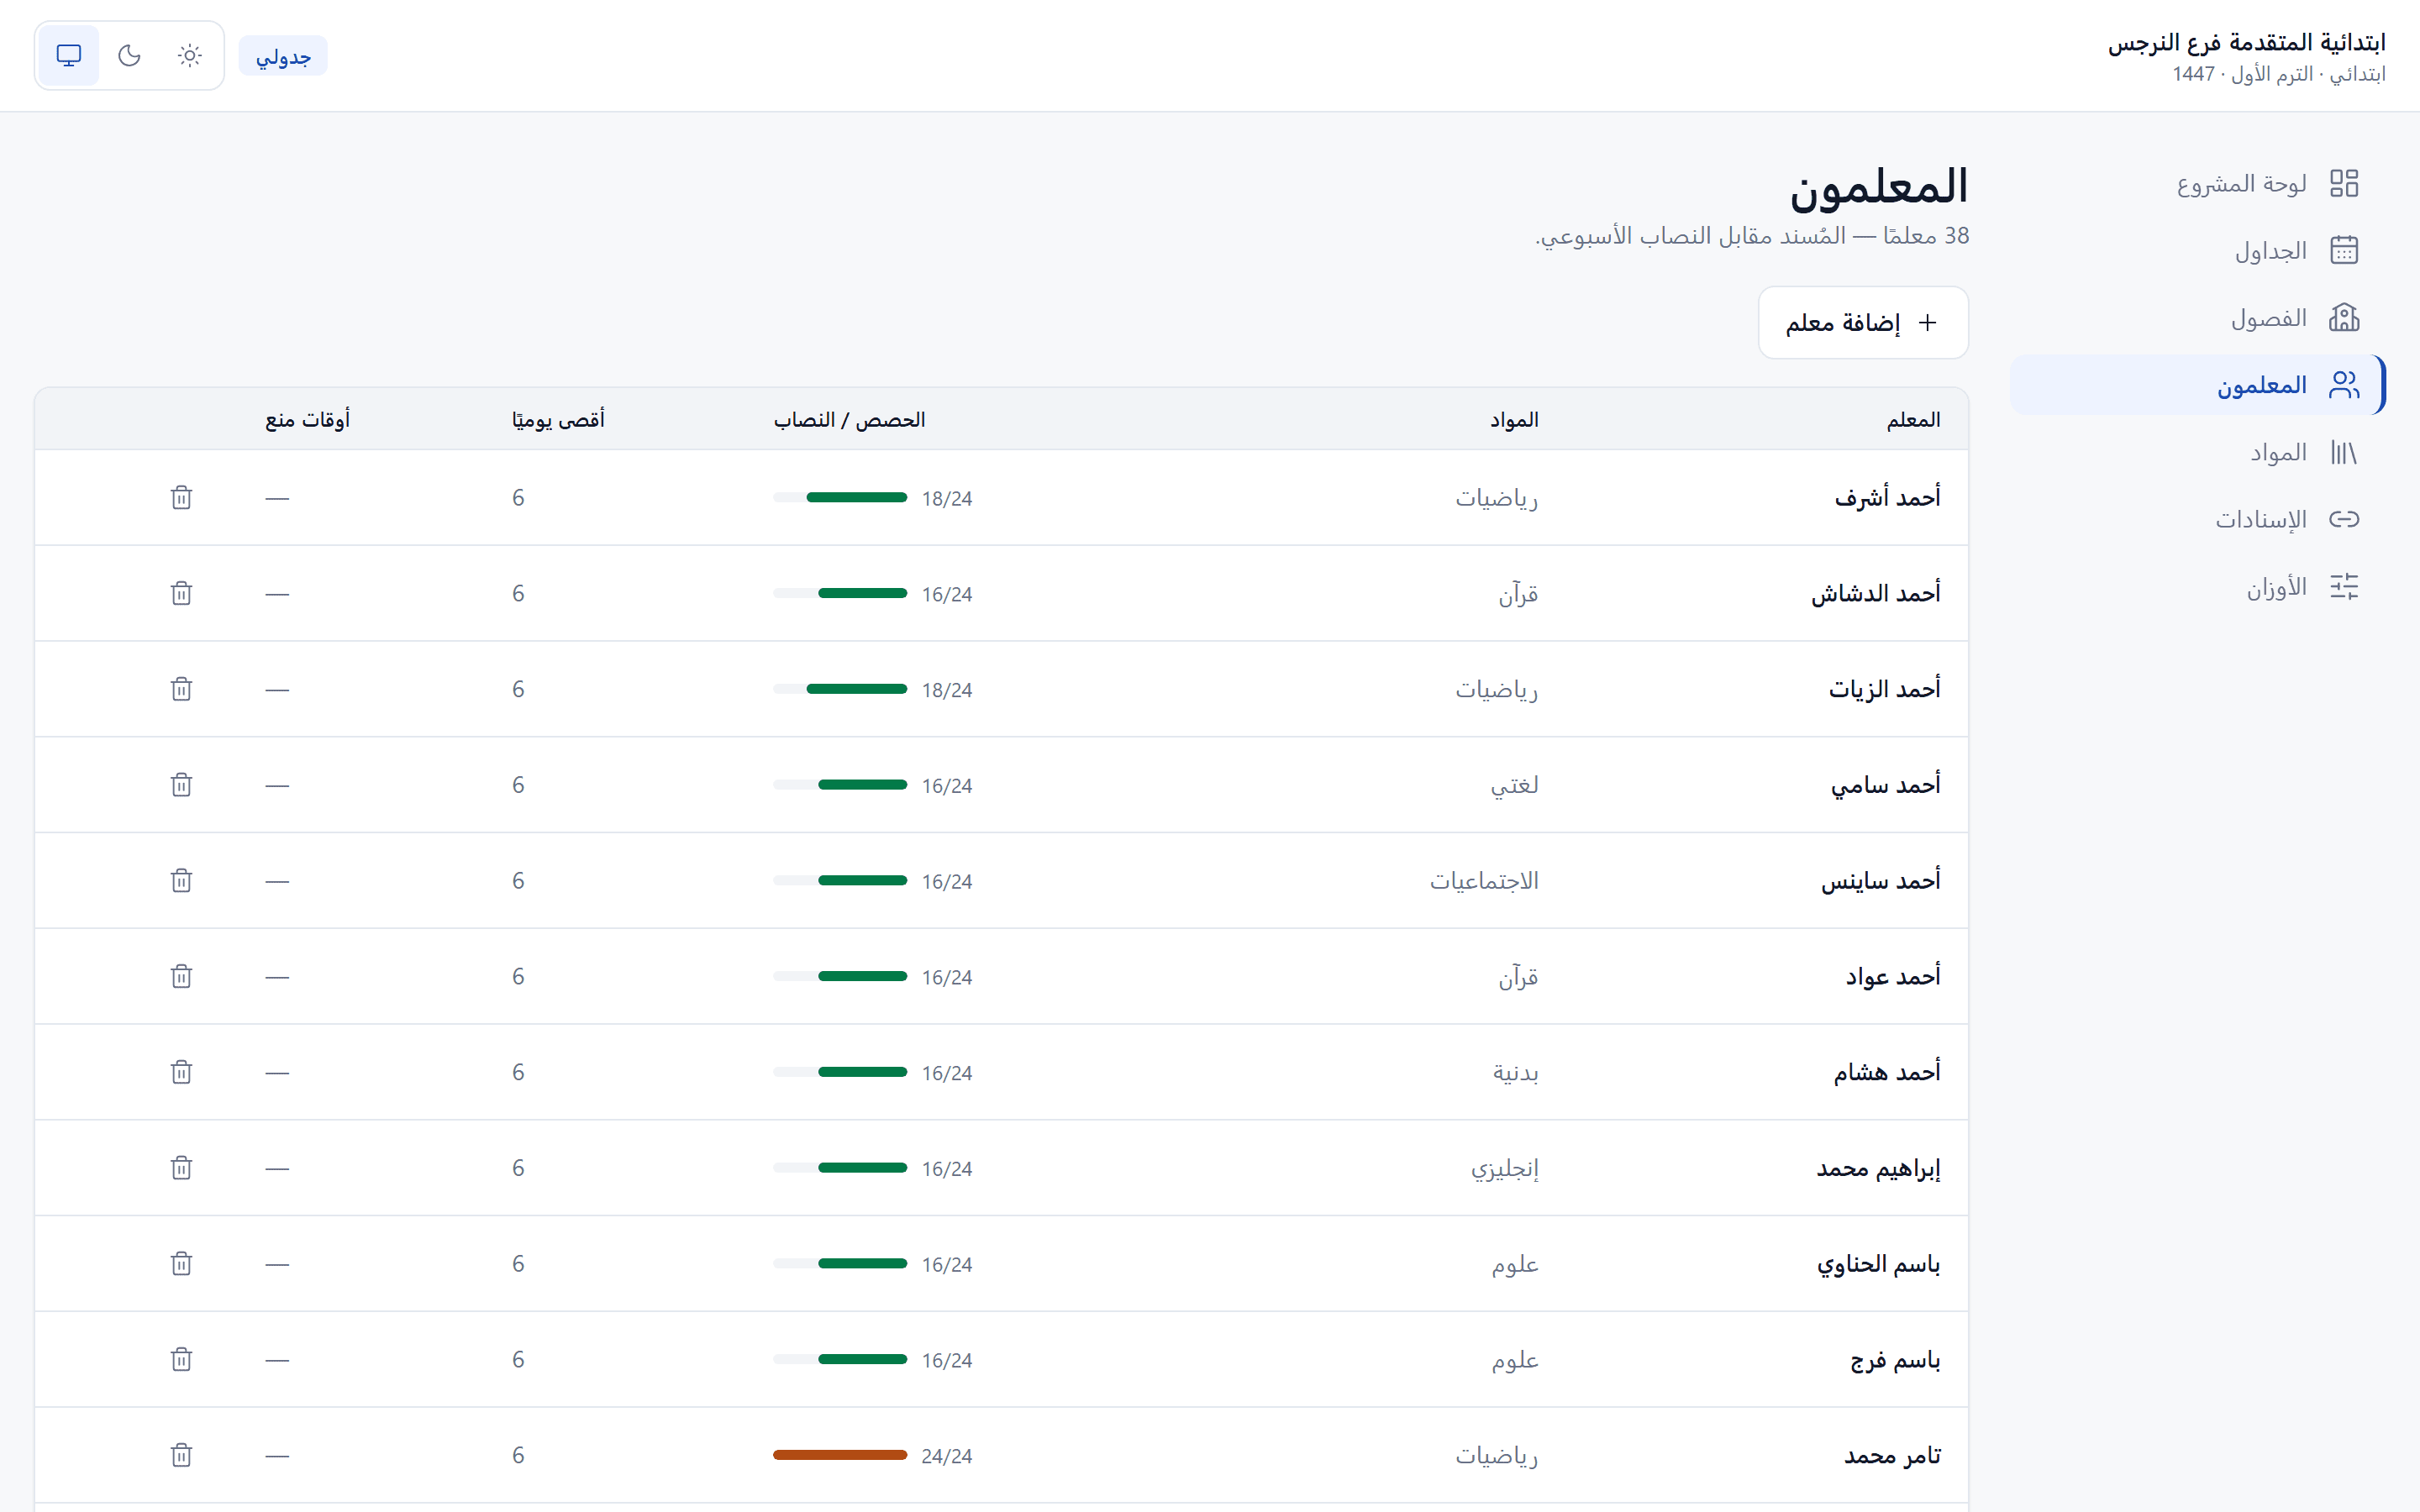2420x1512 pixels.
Task: Delete teacher تامر محمد with trash icon
Action: click(181, 1455)
